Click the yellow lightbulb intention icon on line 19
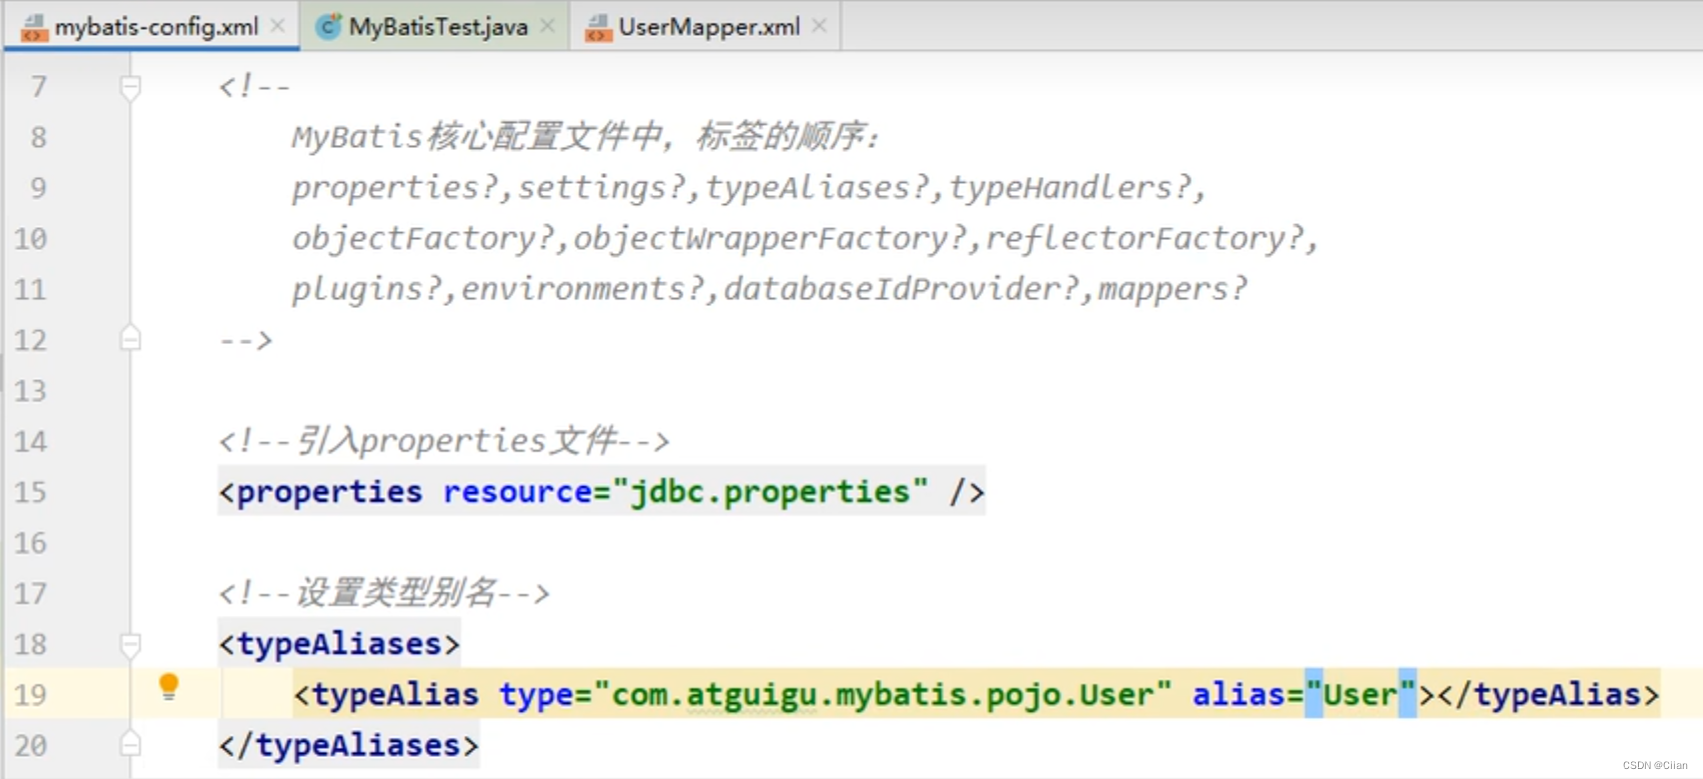 pyautogui.click(x=169, y=686)
